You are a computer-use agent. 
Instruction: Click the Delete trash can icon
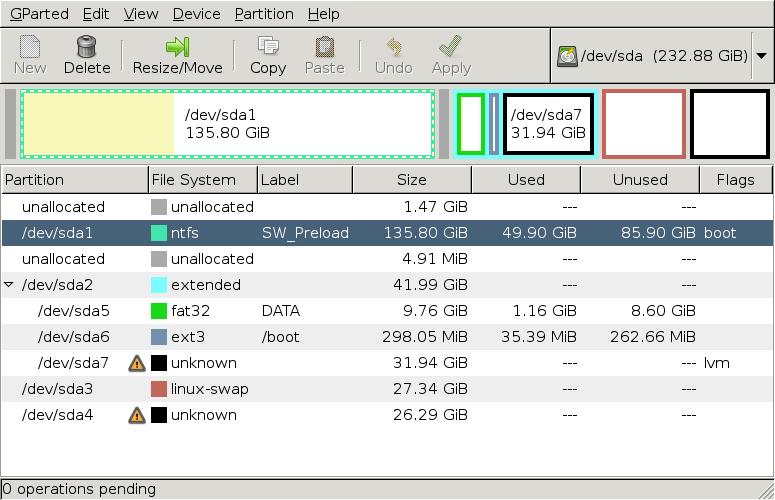[x=86, y=47]
